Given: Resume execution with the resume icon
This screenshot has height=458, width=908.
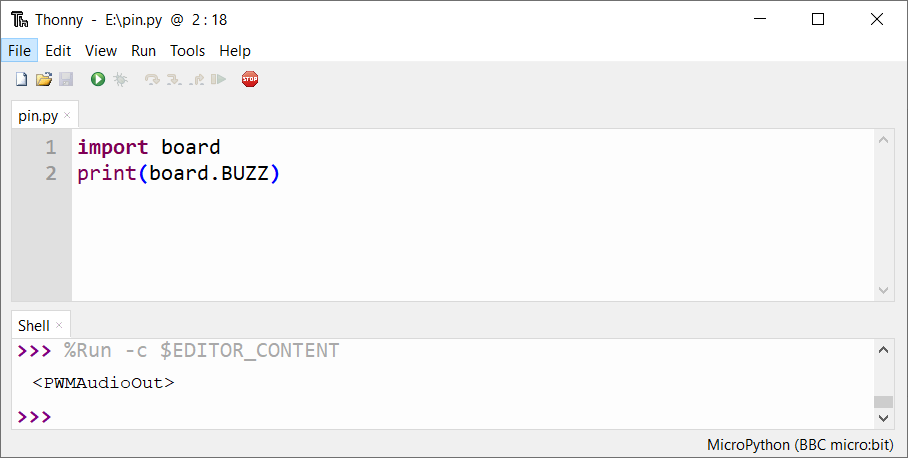Looking at the screenshot, I should coord(218,79).
